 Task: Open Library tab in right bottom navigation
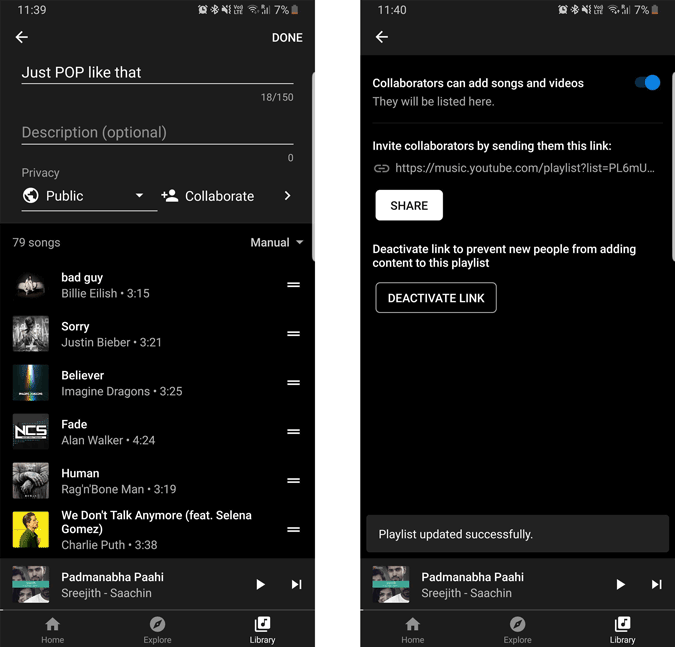[622, 629]
